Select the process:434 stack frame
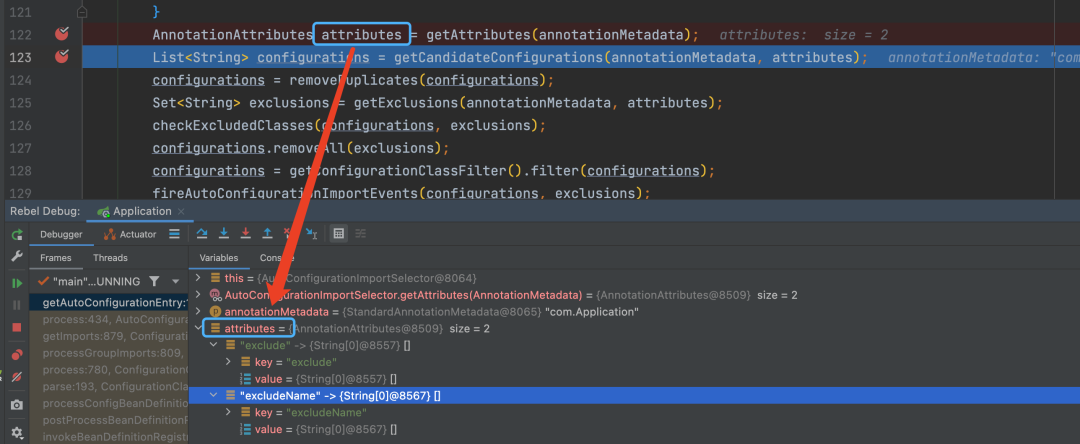This screenshot has height=444, width=1080. [109, 319]
